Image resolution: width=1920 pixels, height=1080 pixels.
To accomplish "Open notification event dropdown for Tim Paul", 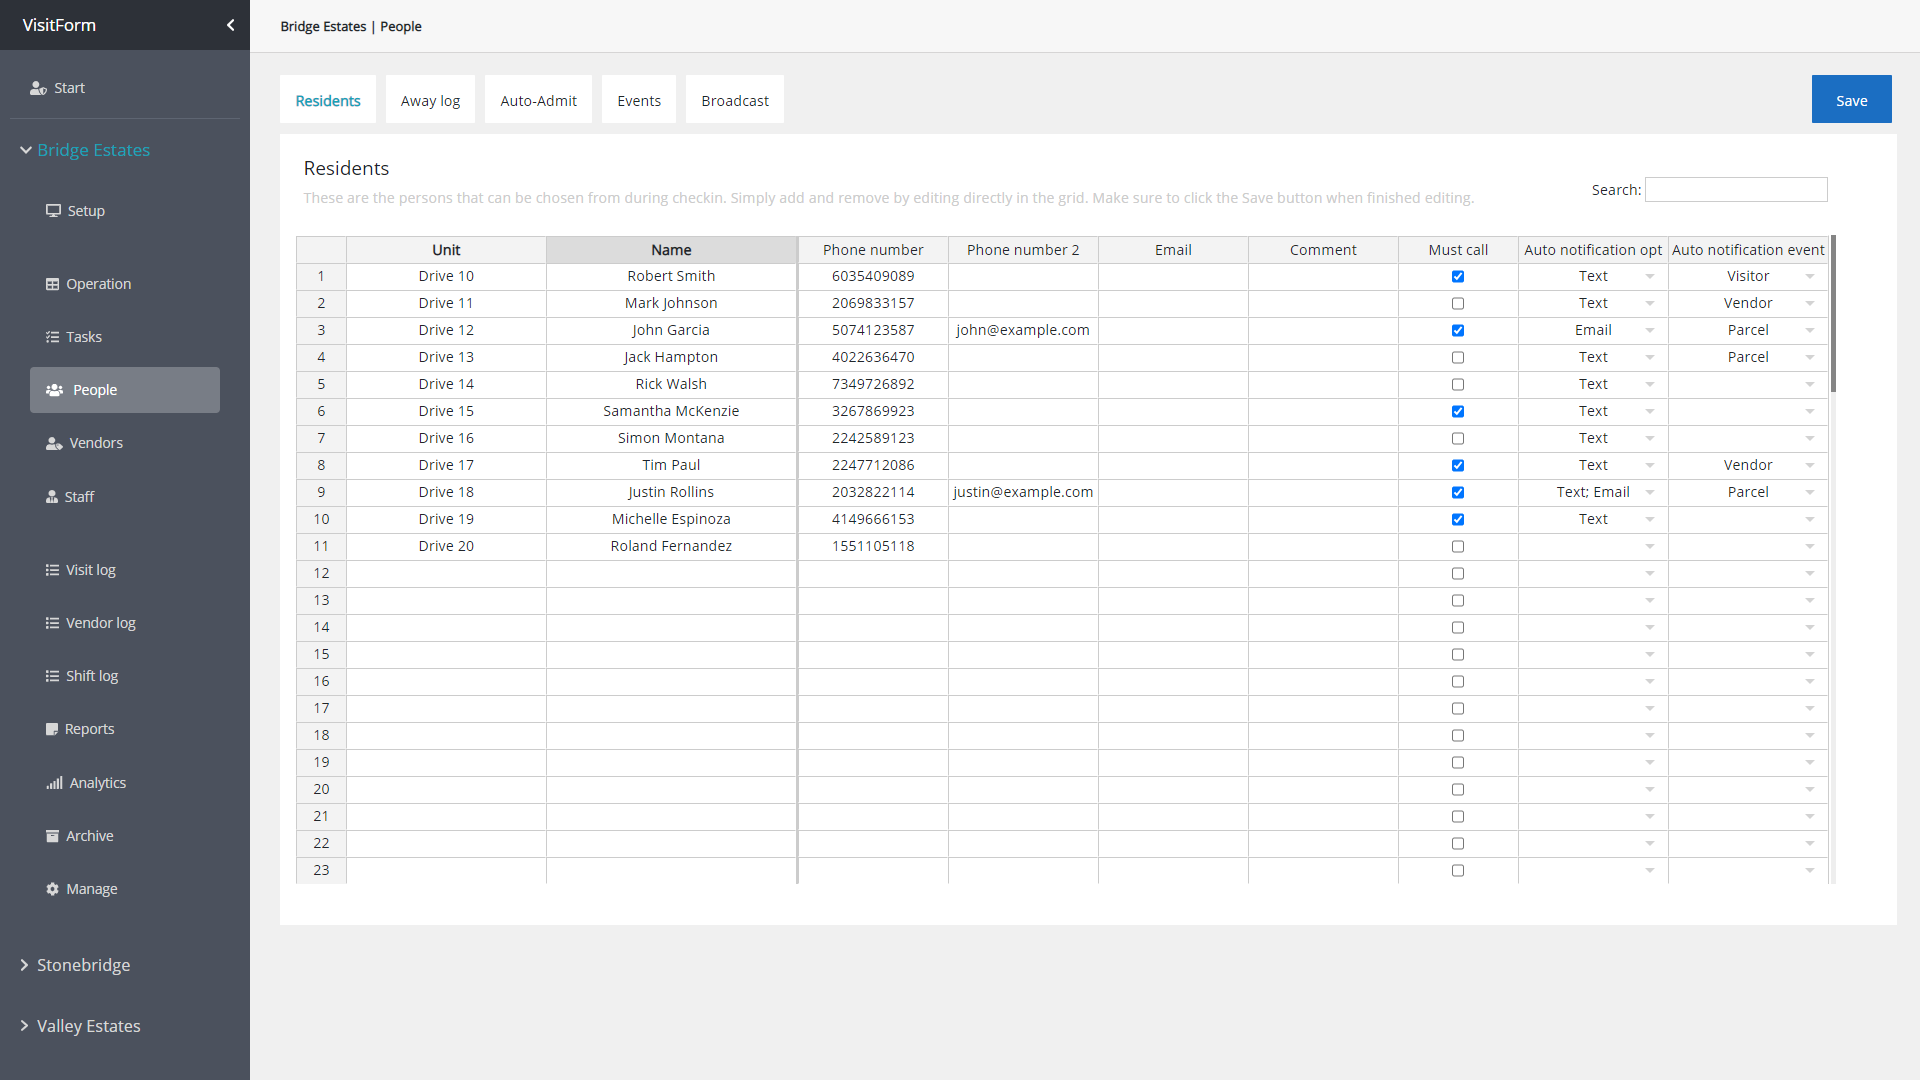I will coord(1810,466).
